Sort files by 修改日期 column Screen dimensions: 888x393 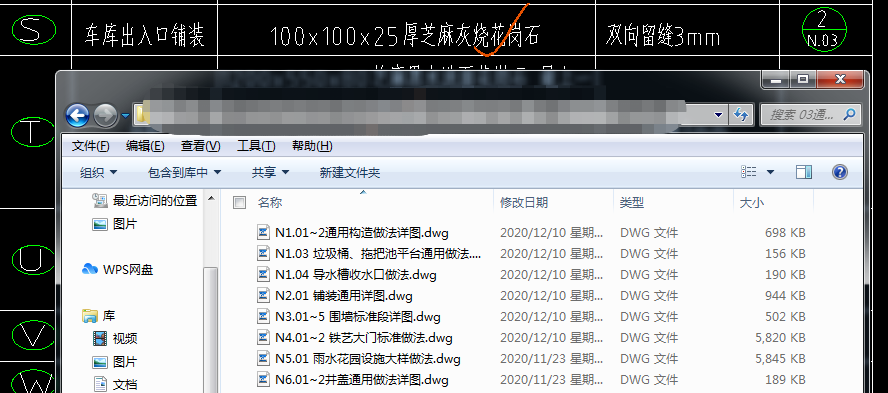[x=524, y=203]
